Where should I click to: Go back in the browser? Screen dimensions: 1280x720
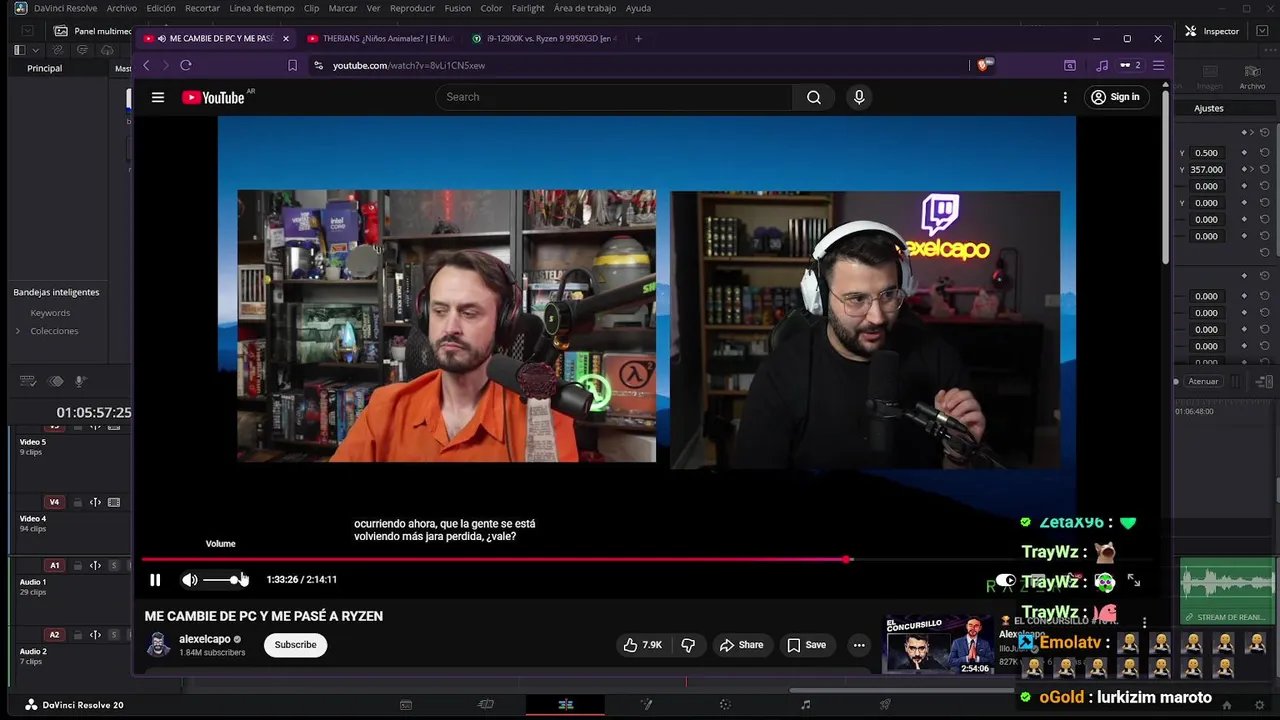(x=146, y=65)
